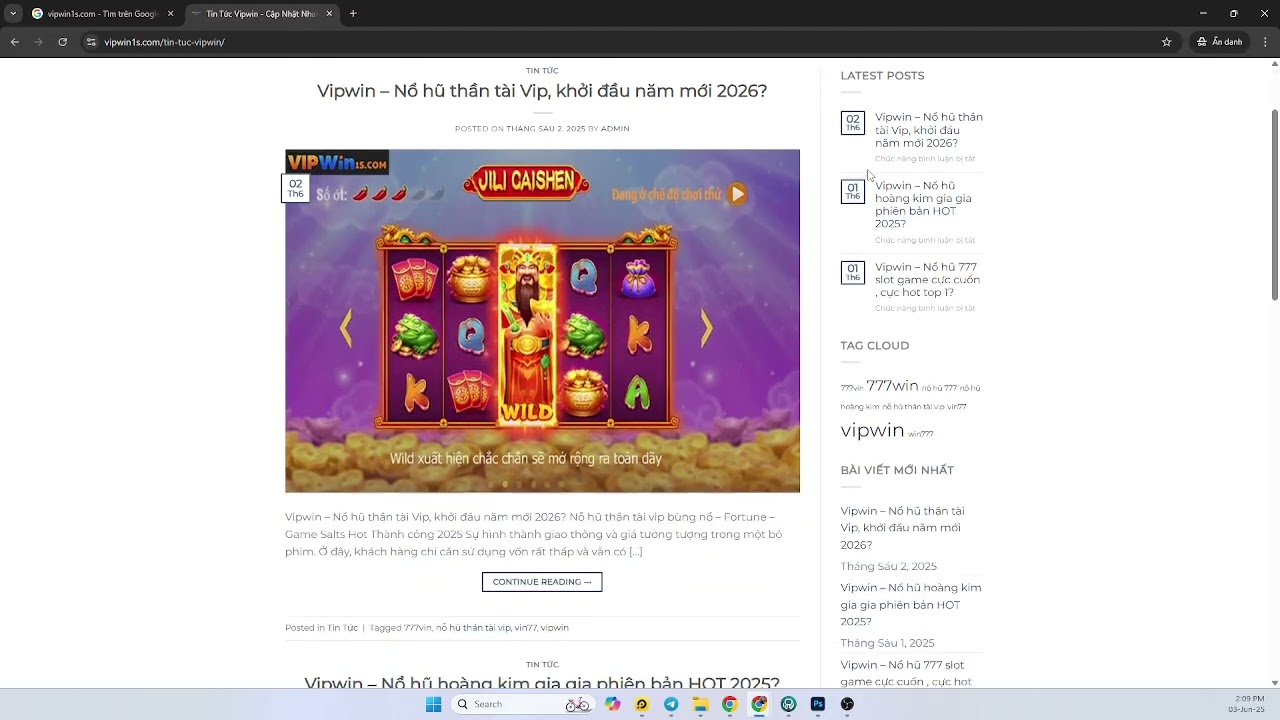Open the 'nổ hũ thần tài vip' footer tag
Image resolution: width=1280 pixels, height=720 pixels.
coord(473,628)
